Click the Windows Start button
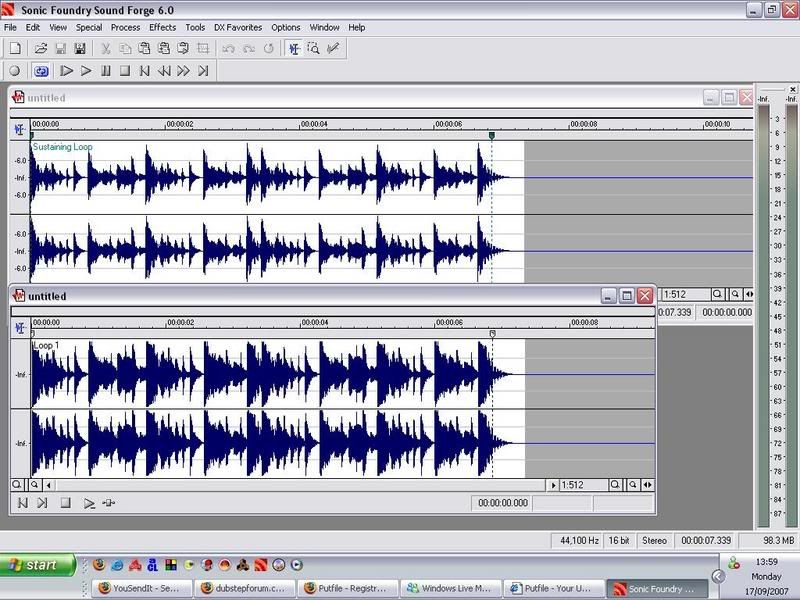800x600 pixels. [37, 565]
